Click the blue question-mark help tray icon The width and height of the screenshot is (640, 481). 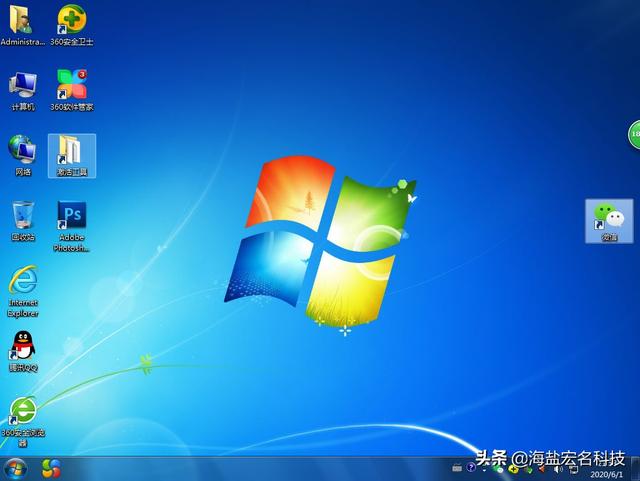click(x=471, y=468)
